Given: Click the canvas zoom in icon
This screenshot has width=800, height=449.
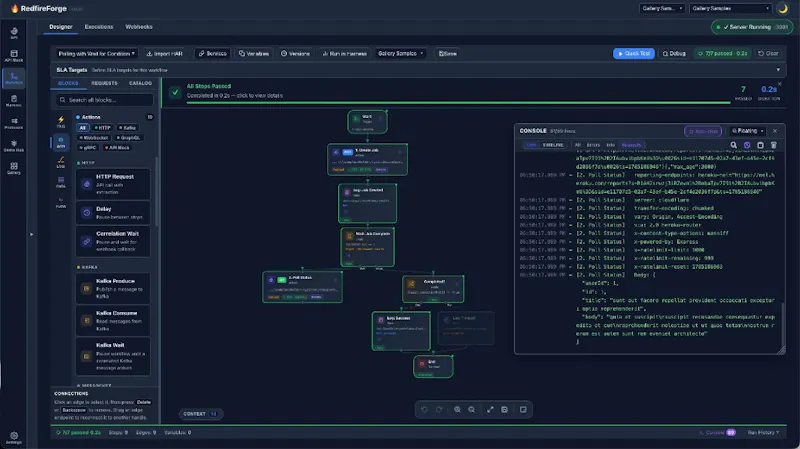Looking at the screenshot, I should coord(457,409).
